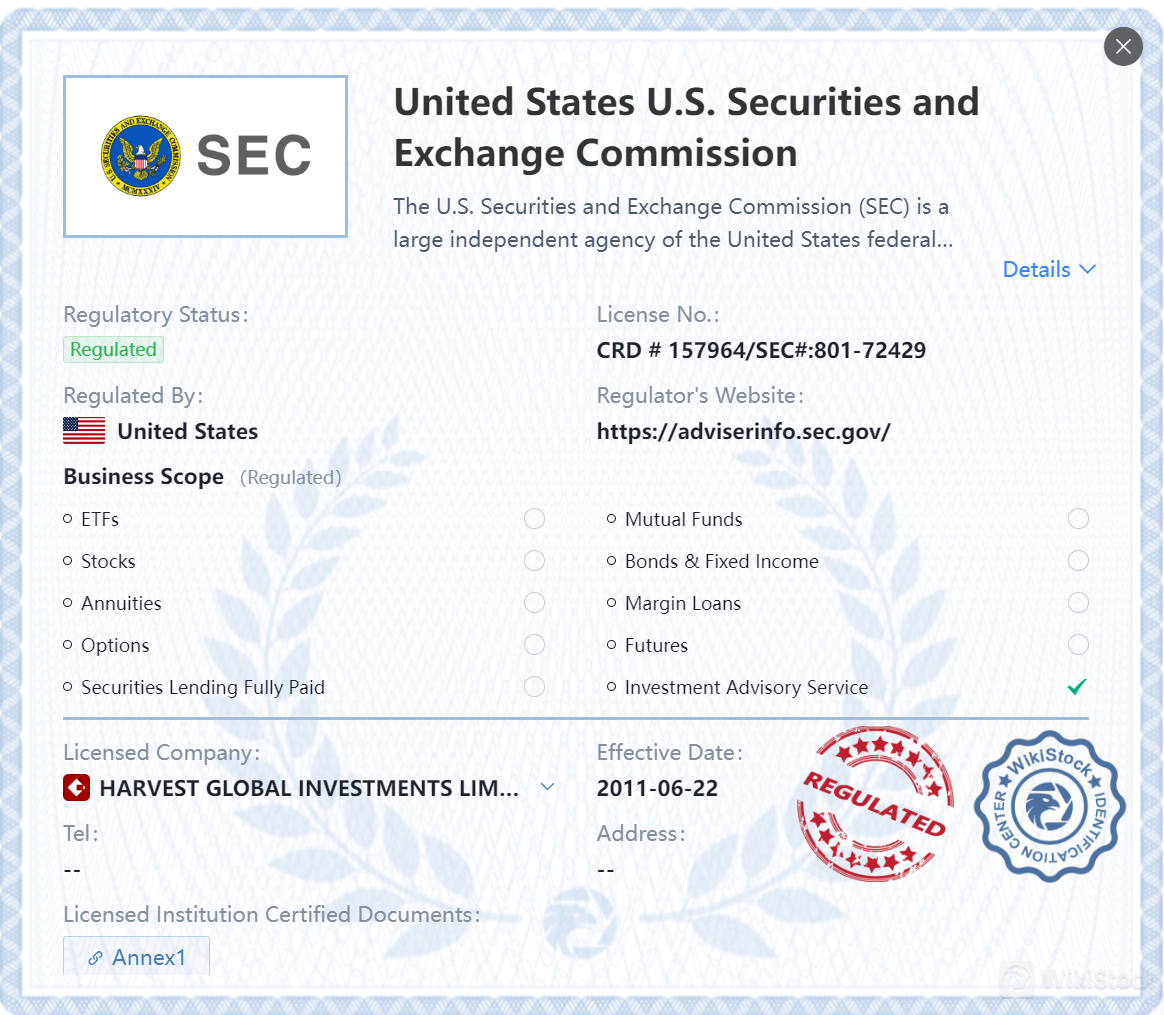
Task: Click the ETFs business scope label
Action: pyautogui.click(x=100, y=519)
